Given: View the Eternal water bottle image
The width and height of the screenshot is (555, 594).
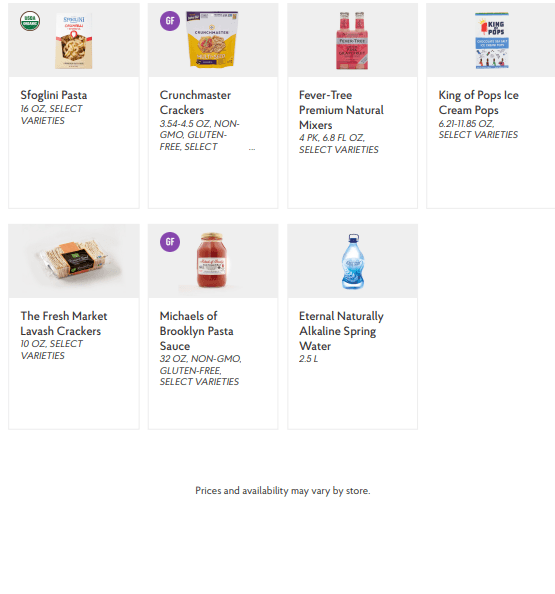Looking at the screenshot, I should point(353,261).
